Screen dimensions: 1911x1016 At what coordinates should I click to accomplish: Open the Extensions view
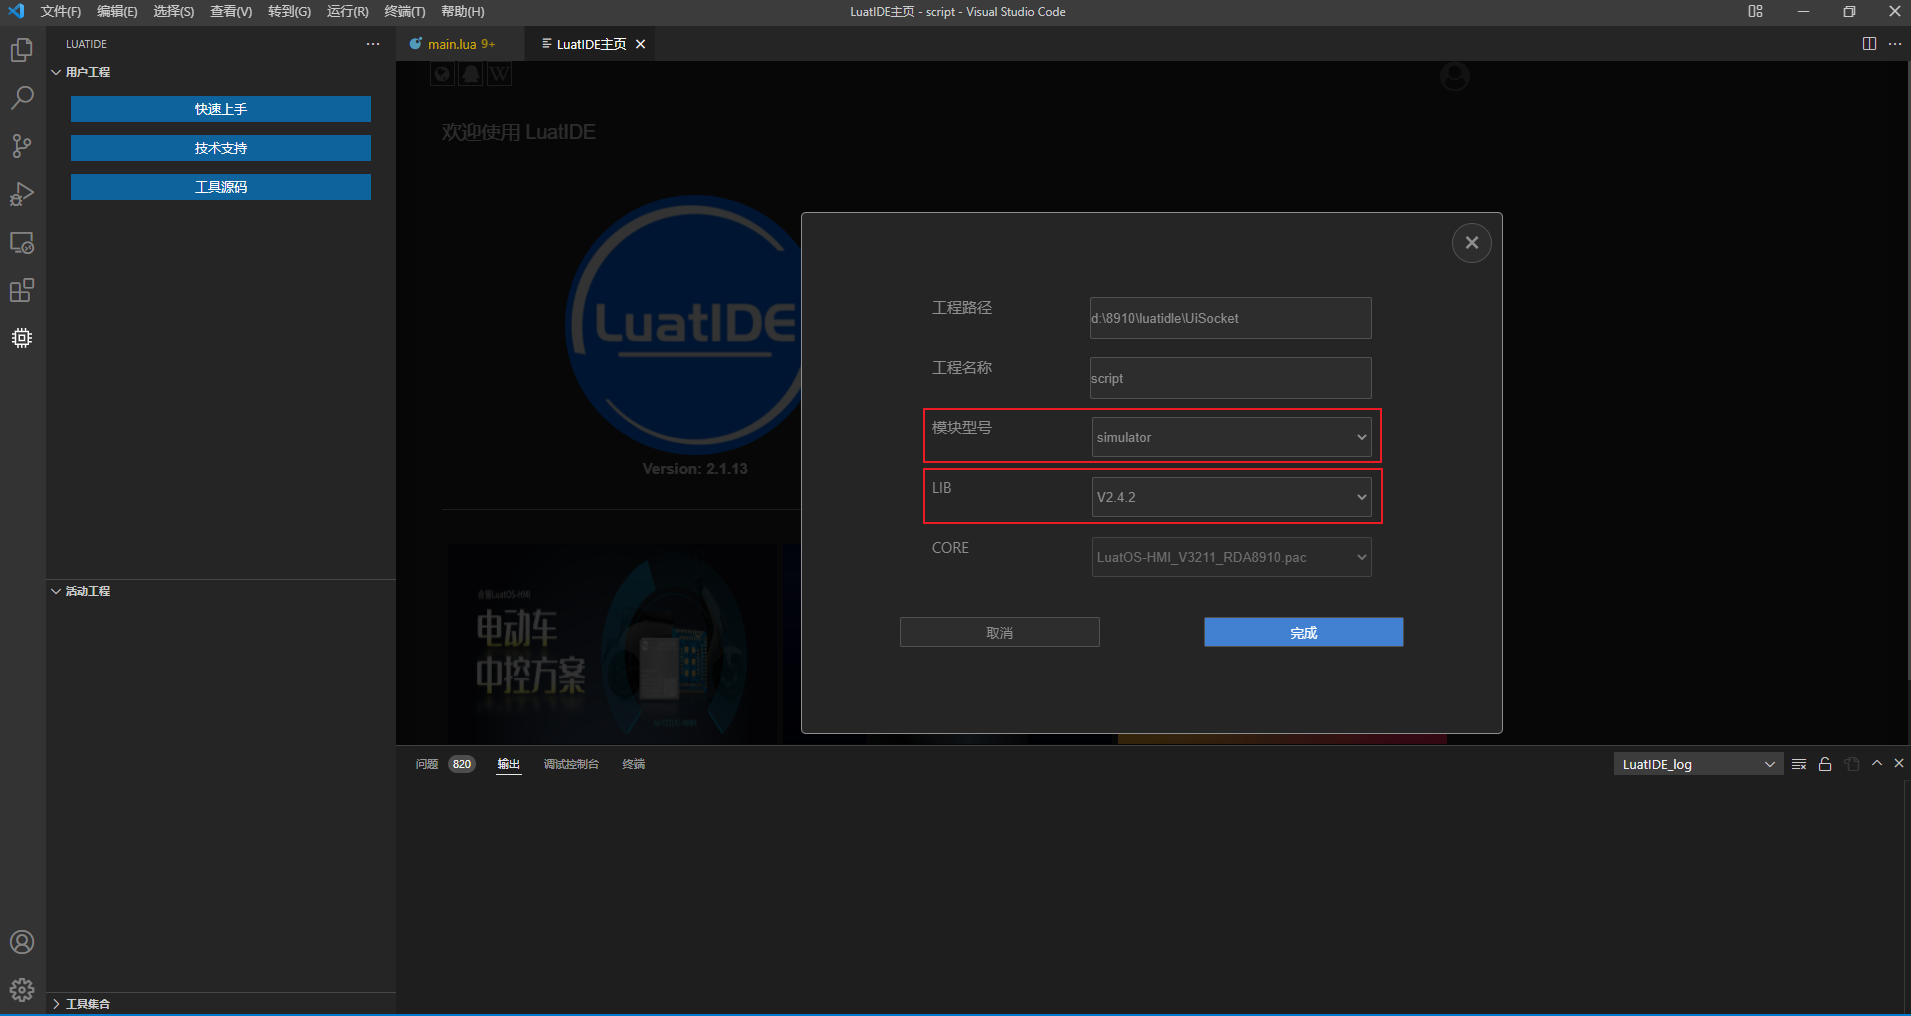coord(22,290)
